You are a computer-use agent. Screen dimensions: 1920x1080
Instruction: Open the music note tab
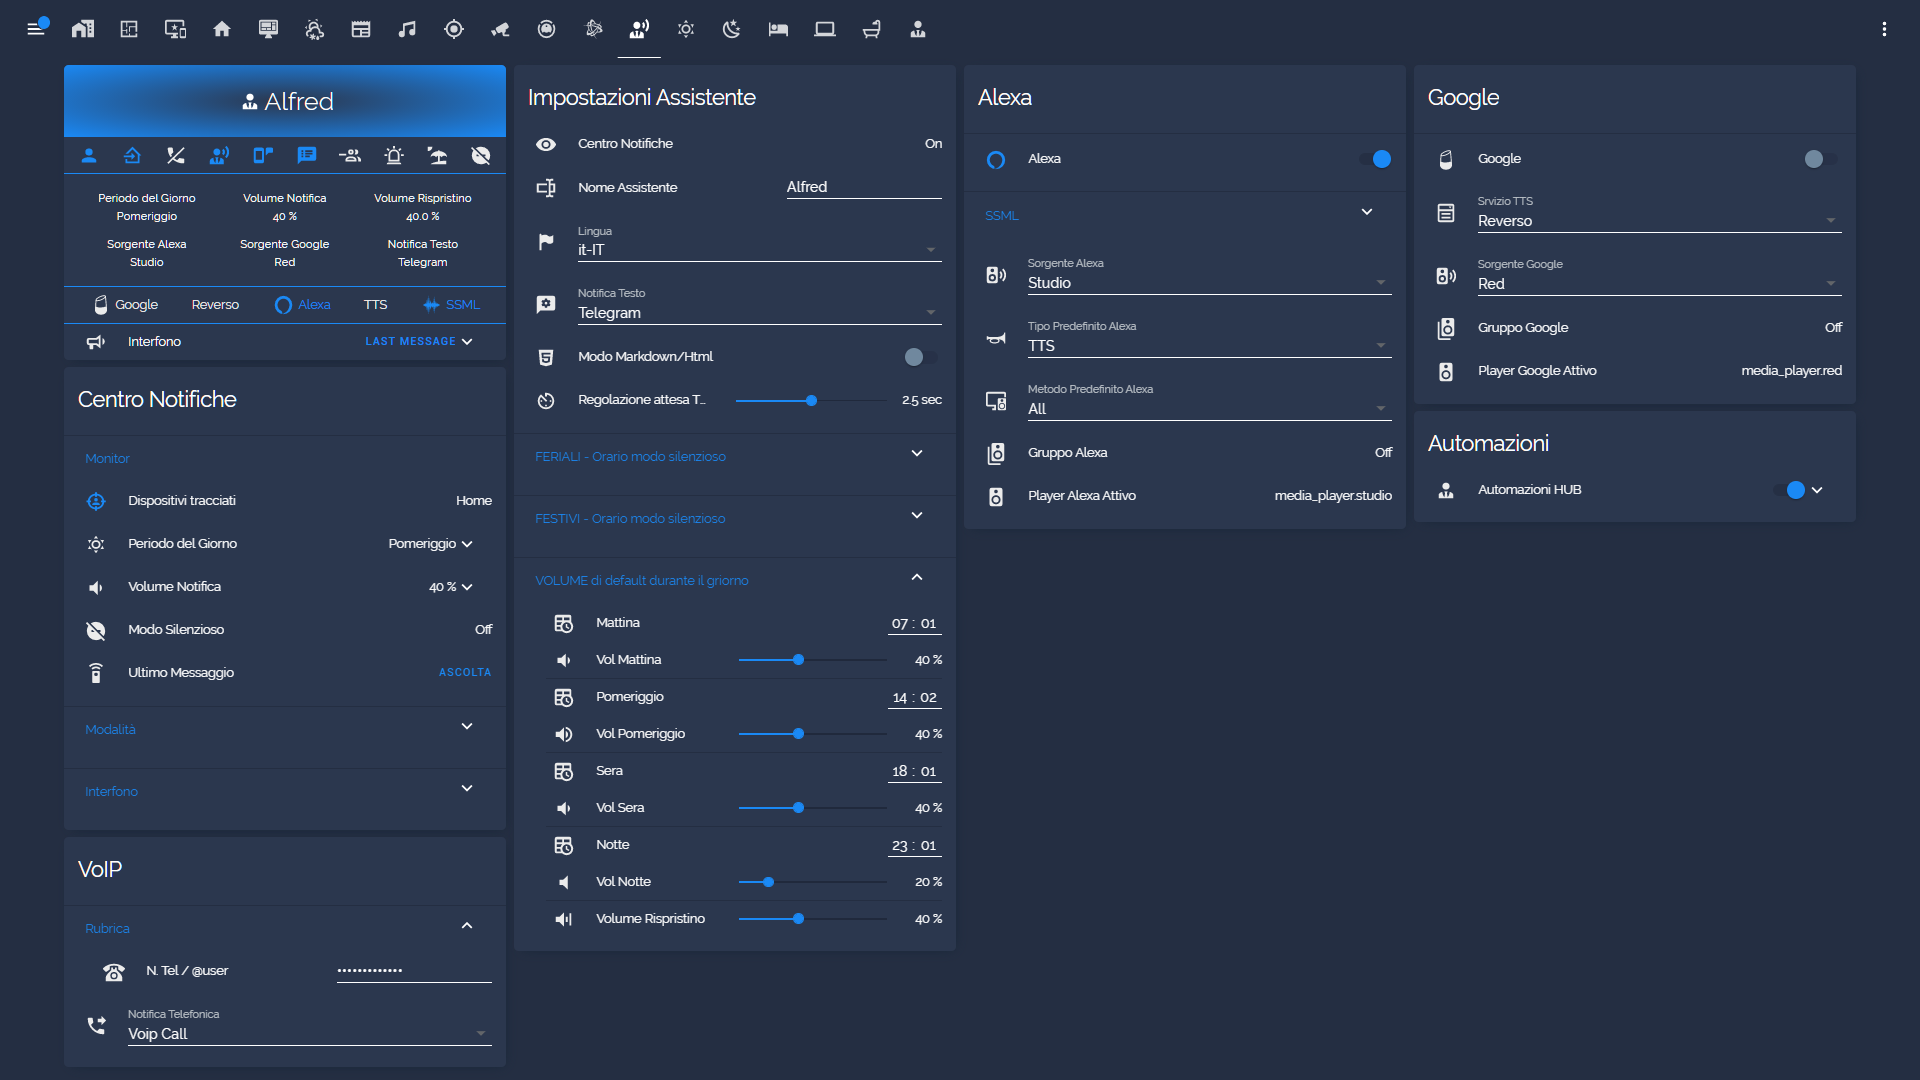pyautogui.click(x=407, y=29)
